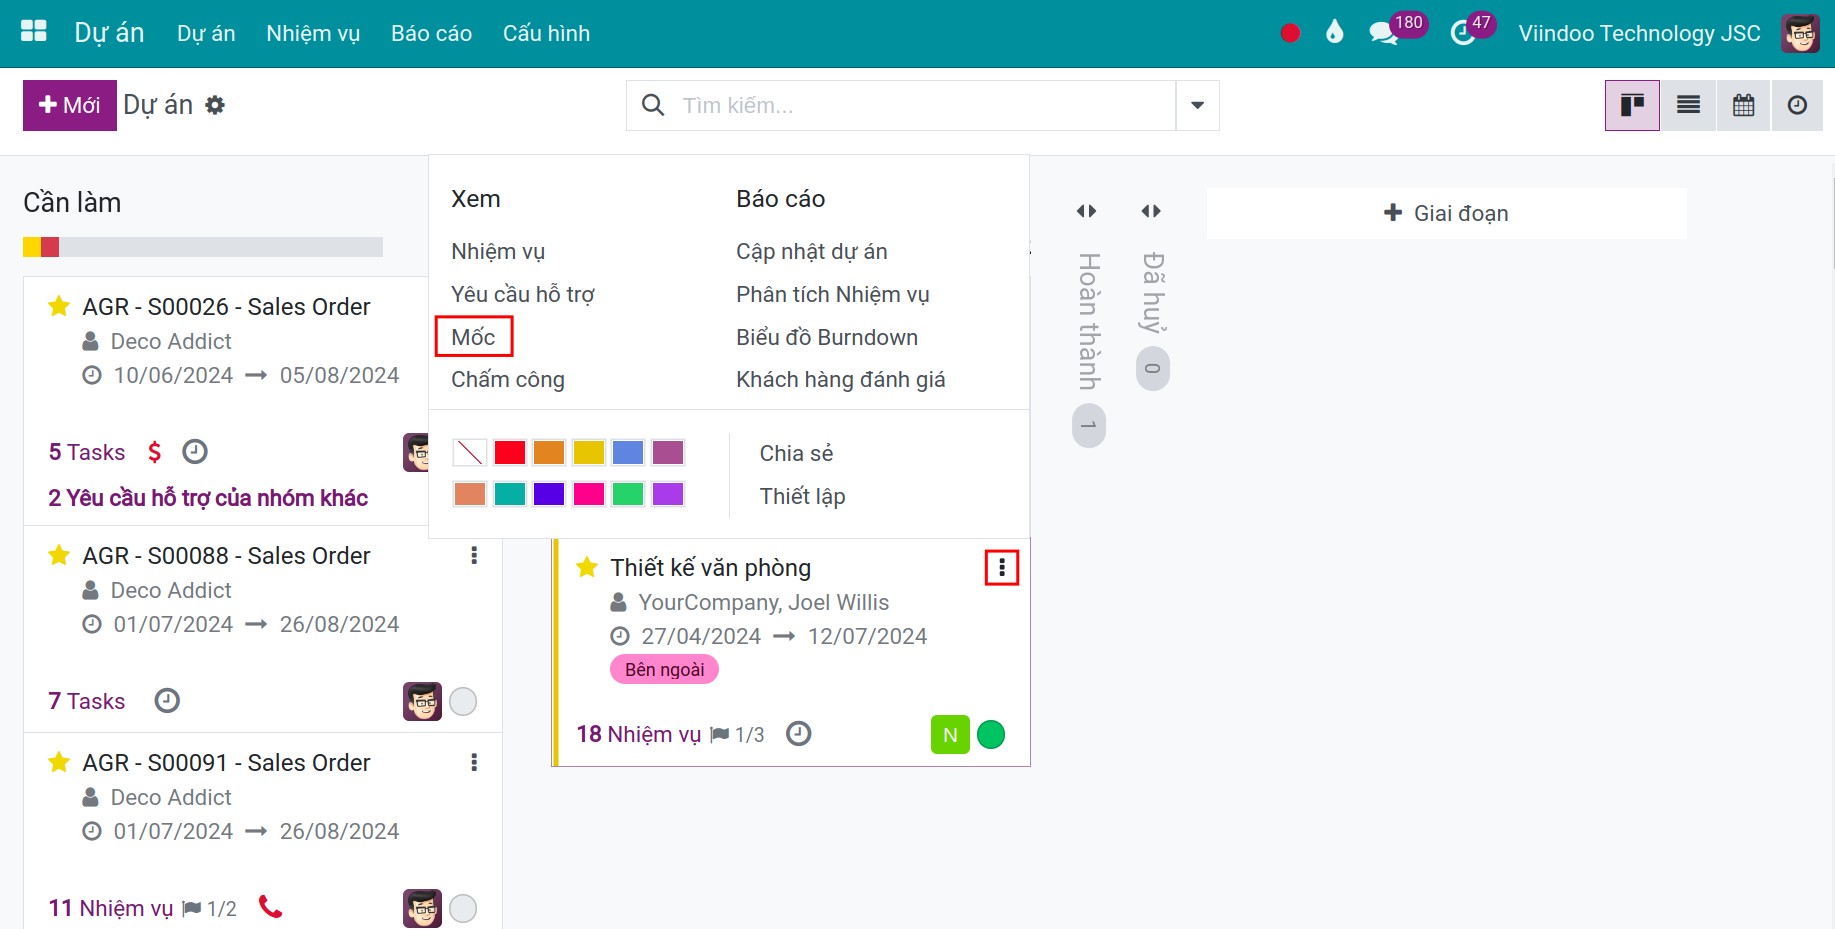
Task: Change green status on Thiết kế văn phòng
Action: pyautogui.click(x=991, y=735)
